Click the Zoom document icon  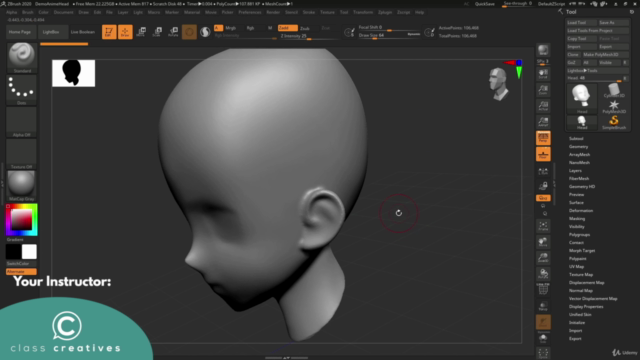point(543,90)
